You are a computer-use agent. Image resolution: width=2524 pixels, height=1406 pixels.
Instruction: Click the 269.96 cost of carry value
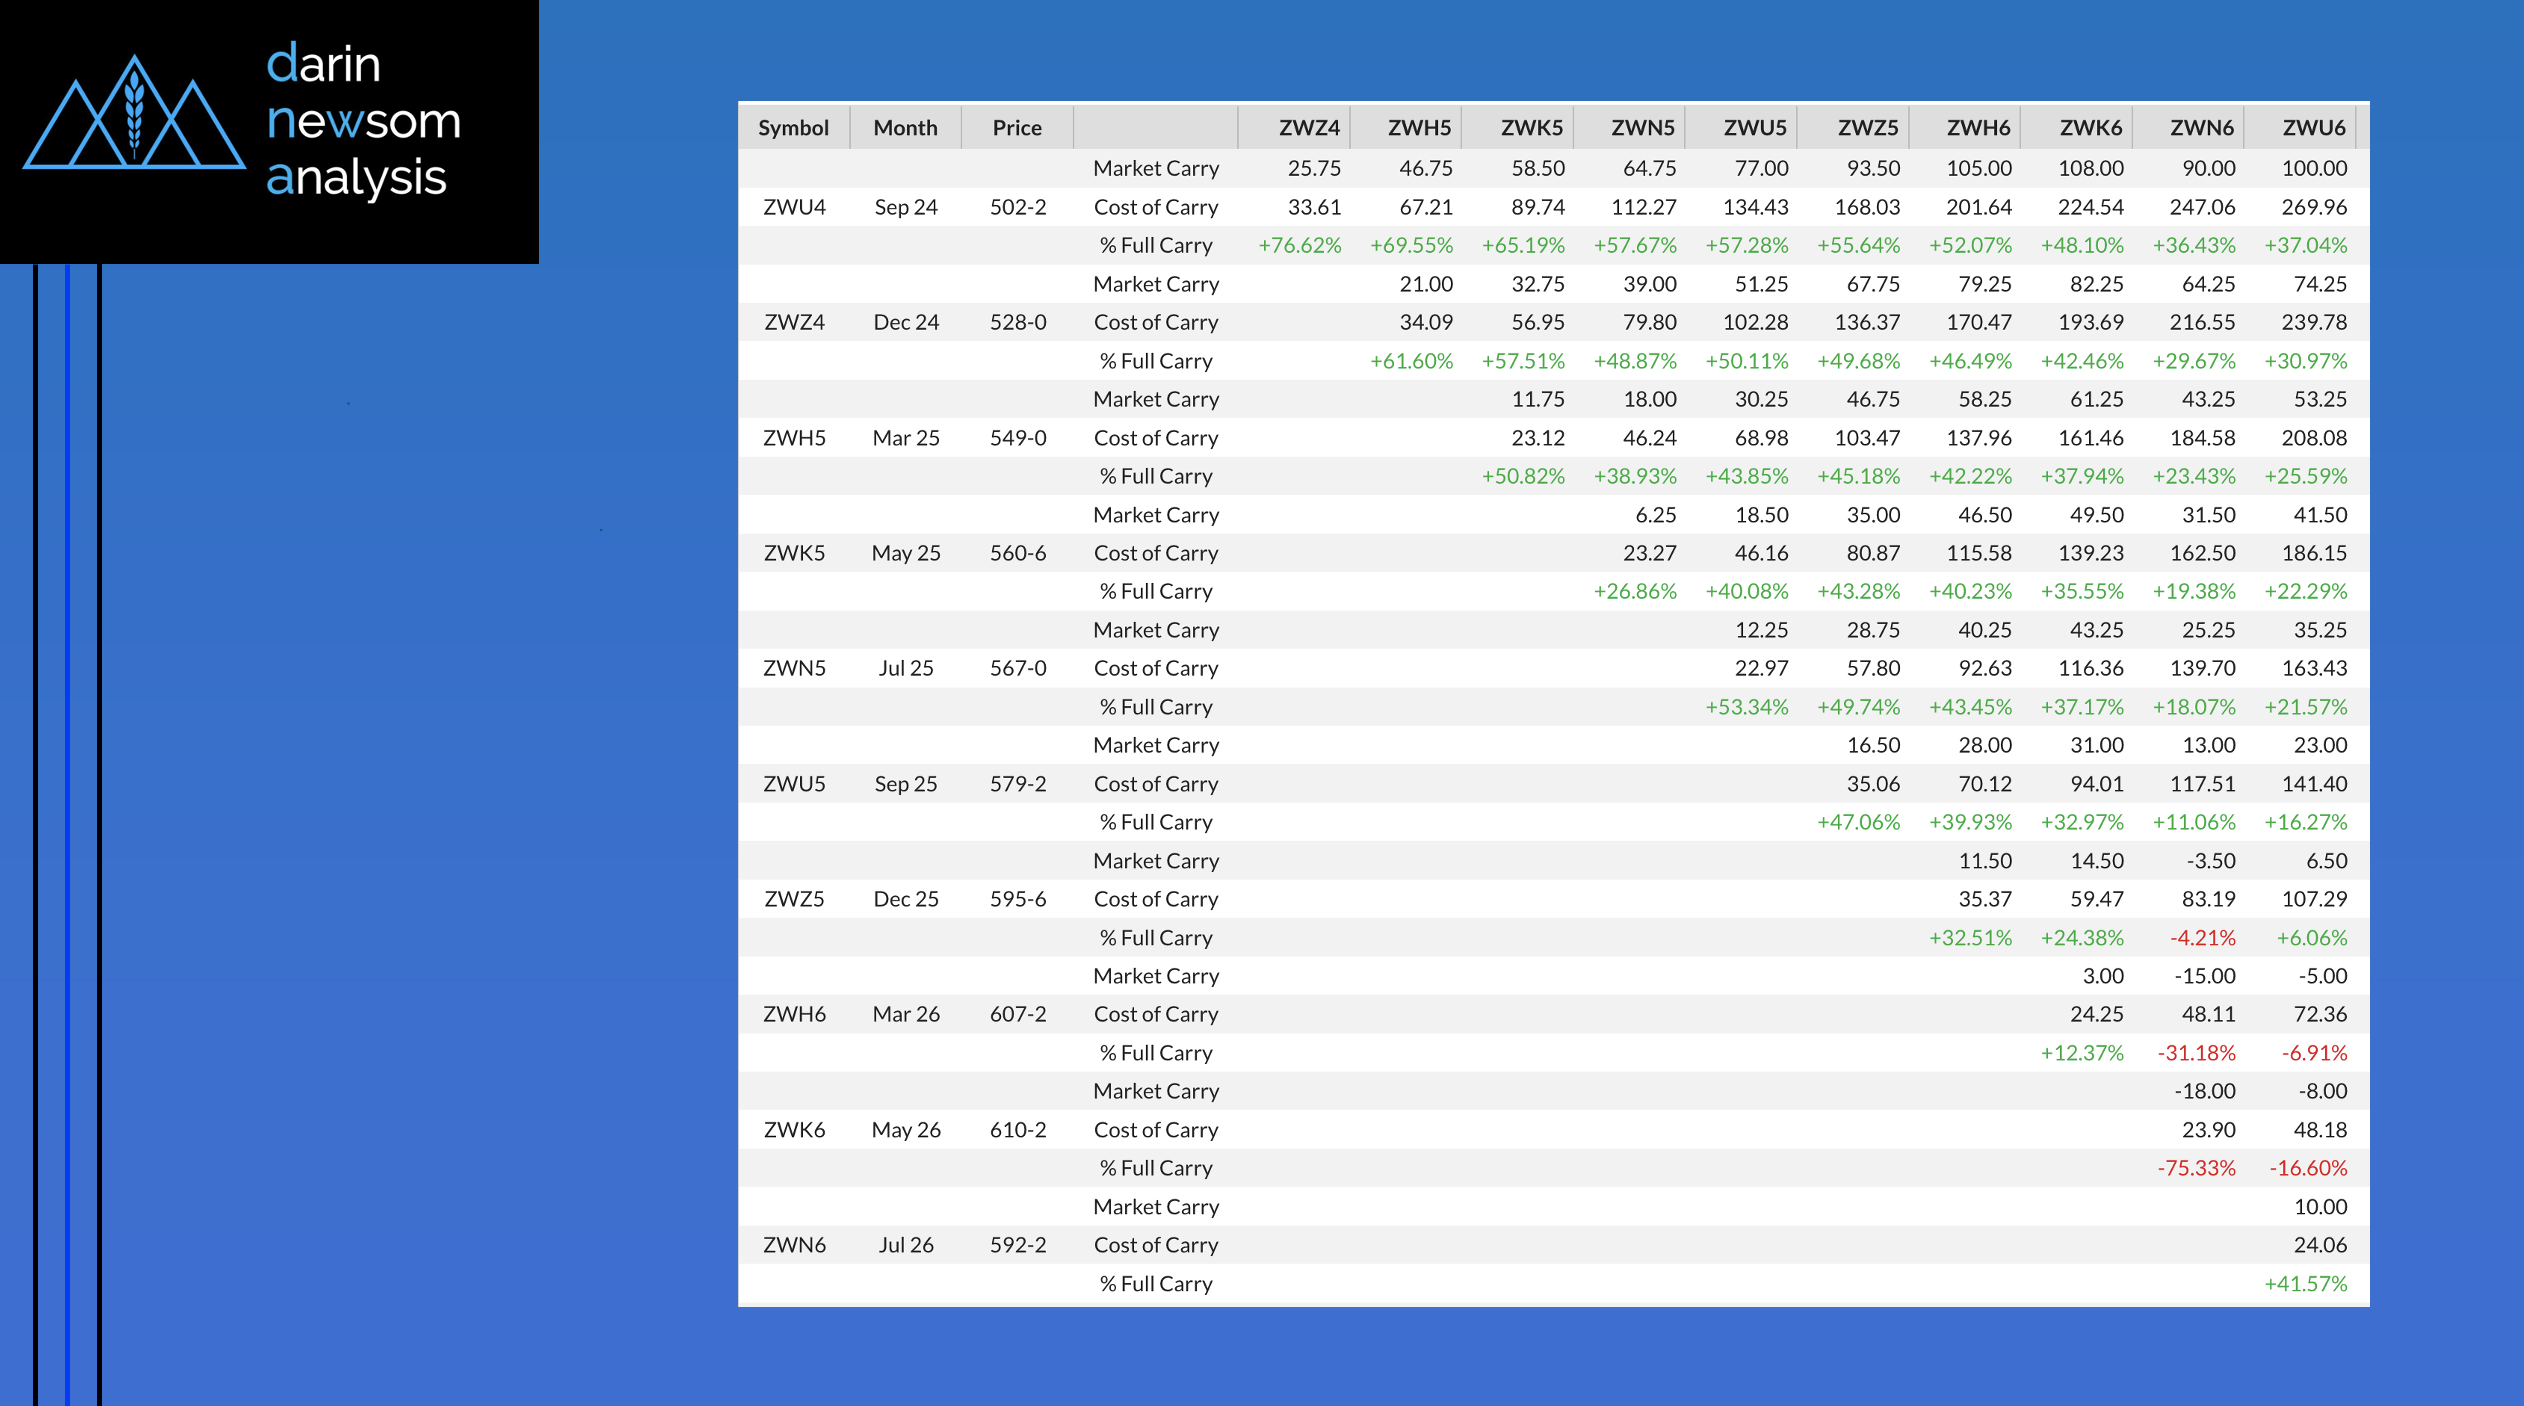click(x=2313, y=207)
